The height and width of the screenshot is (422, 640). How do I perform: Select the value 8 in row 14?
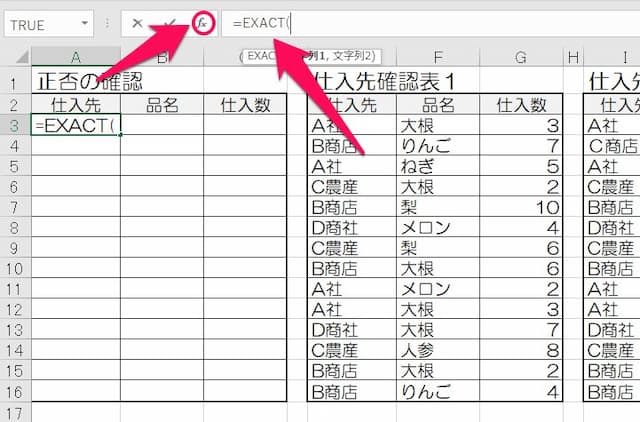pyautogui.click(x=521, y=350)
